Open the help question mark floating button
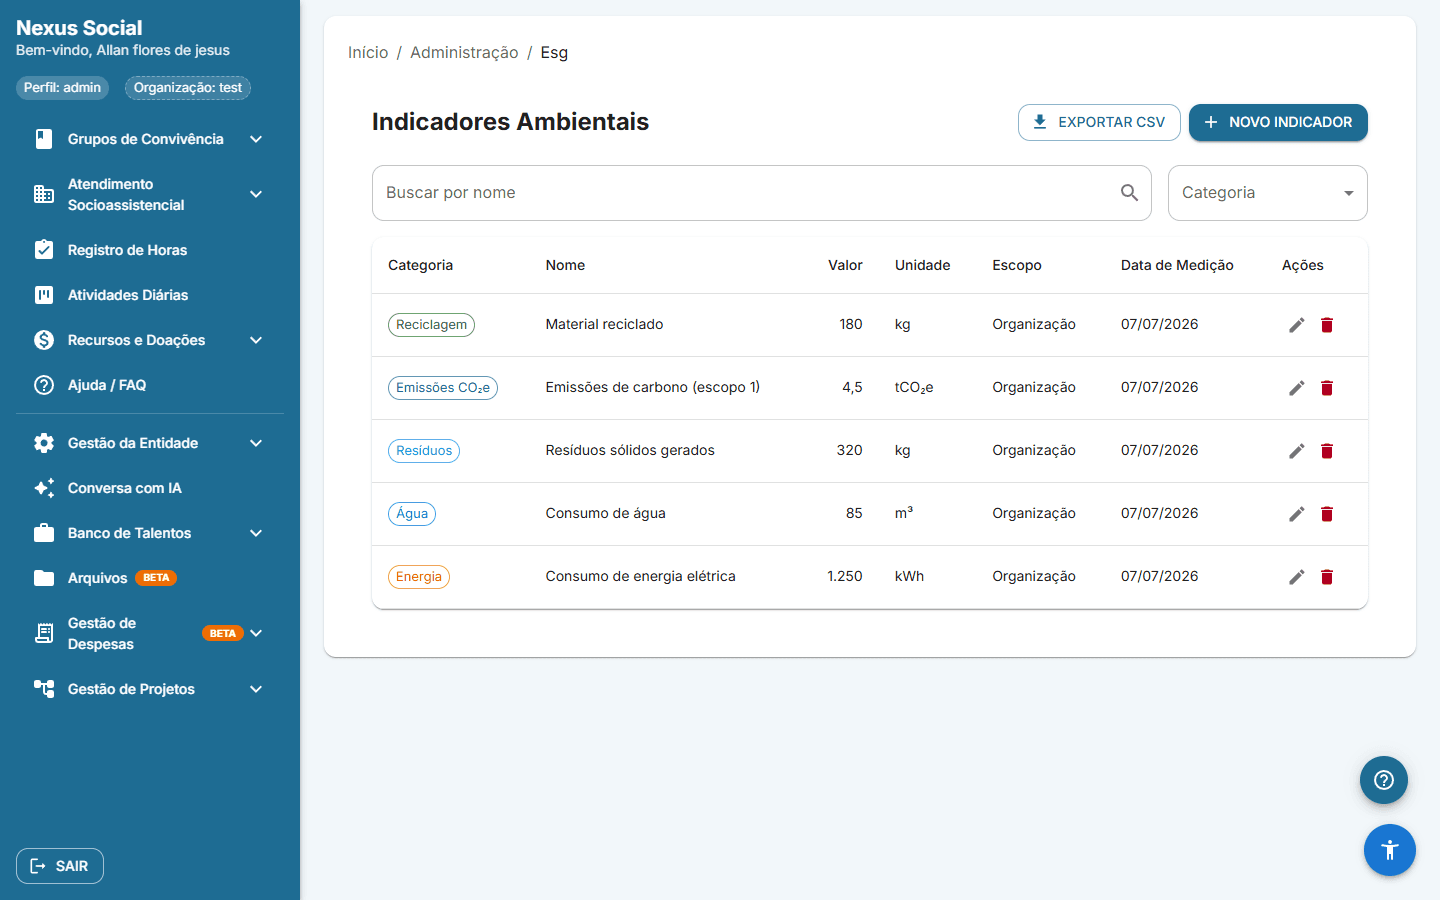1440x900 pixels. tap(1384, 780)
